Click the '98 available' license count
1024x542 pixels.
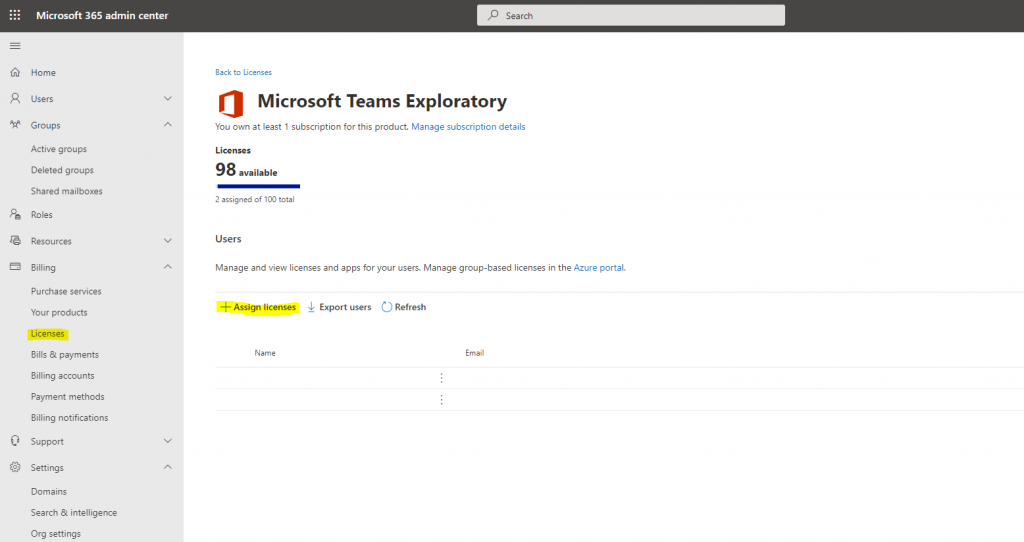point(246,170)
